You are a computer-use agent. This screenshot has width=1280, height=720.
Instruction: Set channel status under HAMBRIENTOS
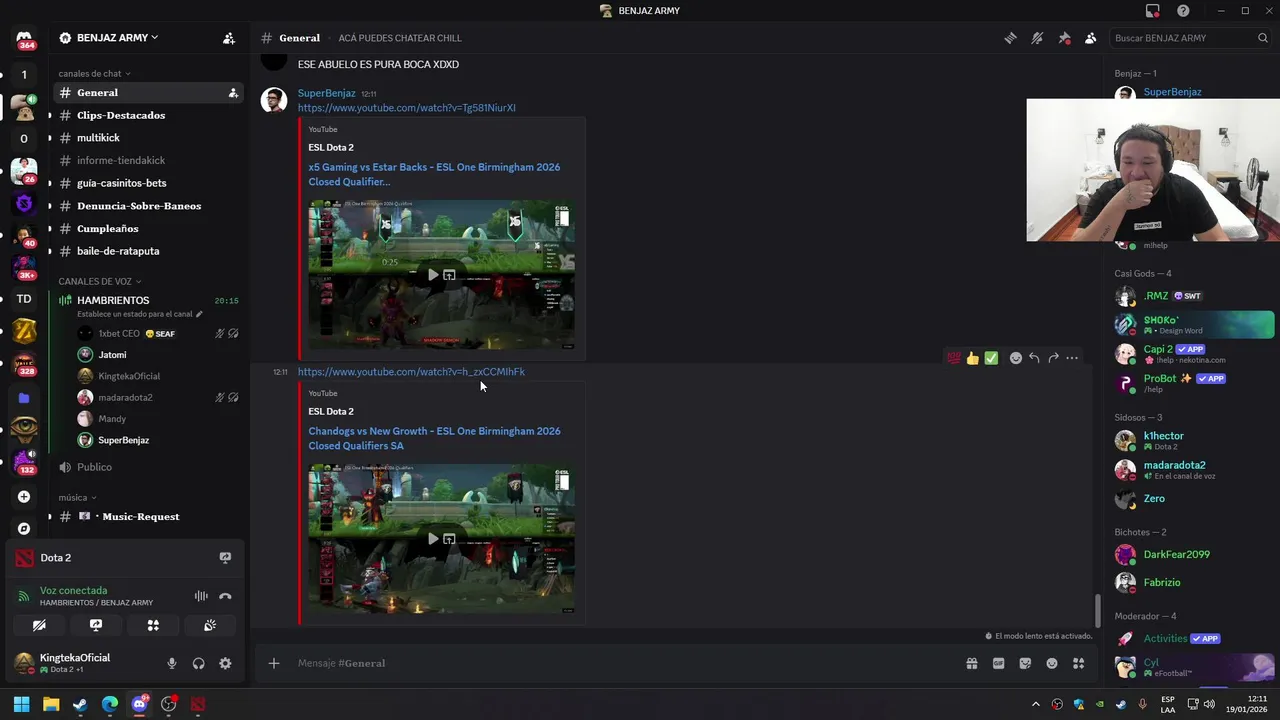pyautogui.click(x=140, y=314)
